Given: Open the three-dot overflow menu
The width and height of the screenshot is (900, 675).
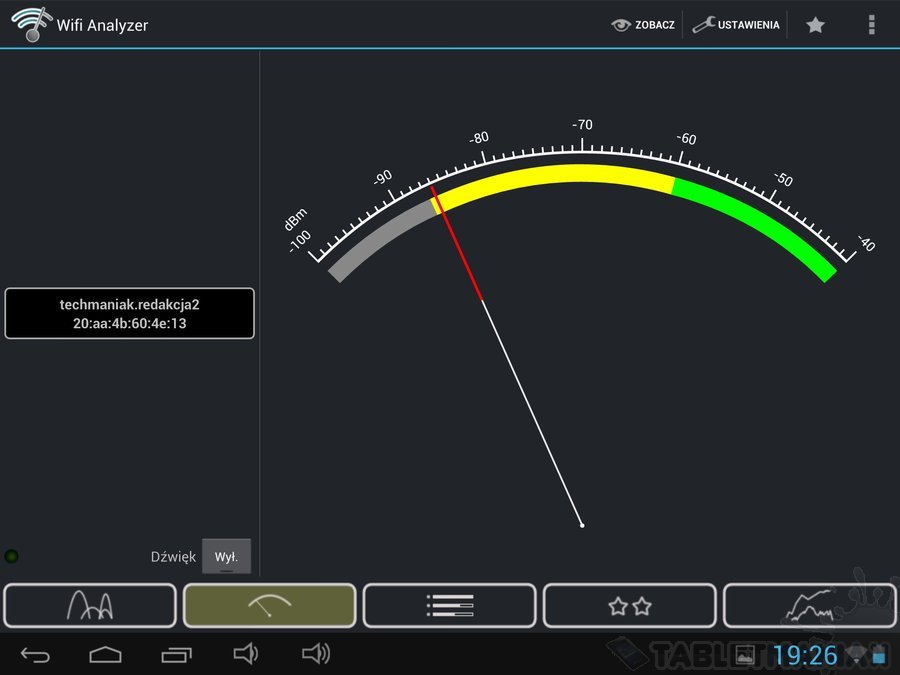Looking at the screenshot, I should [x=871, y=25].
